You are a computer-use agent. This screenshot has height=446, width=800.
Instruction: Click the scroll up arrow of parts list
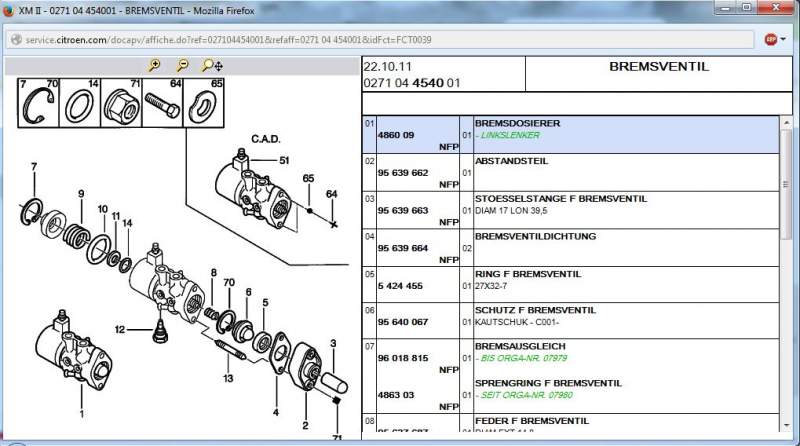(786, 123)
